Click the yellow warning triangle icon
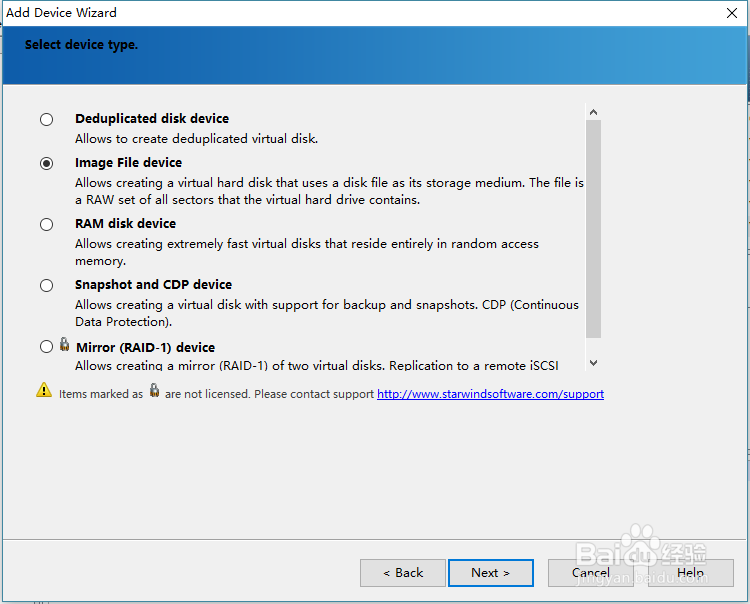750x604 pixels. point(44,391)
